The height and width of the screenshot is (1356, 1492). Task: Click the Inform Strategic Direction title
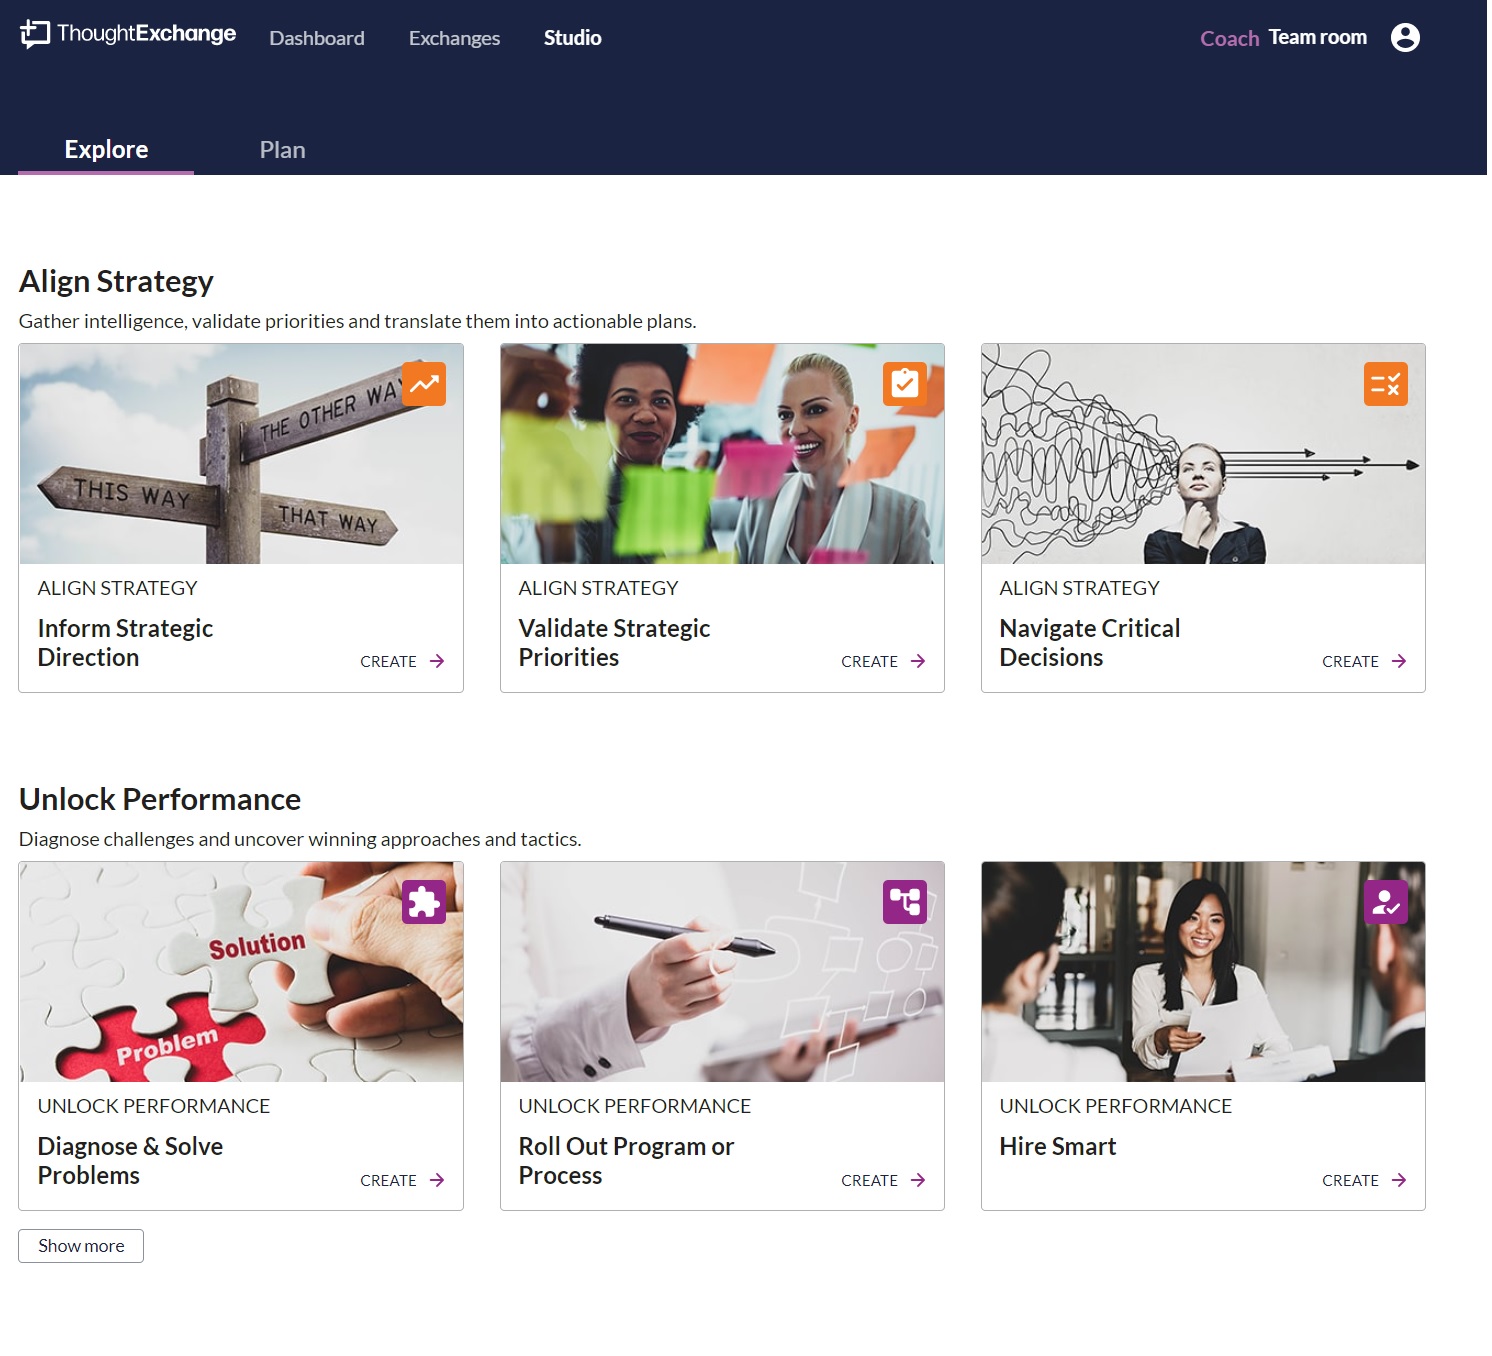(x=125, y=643)
